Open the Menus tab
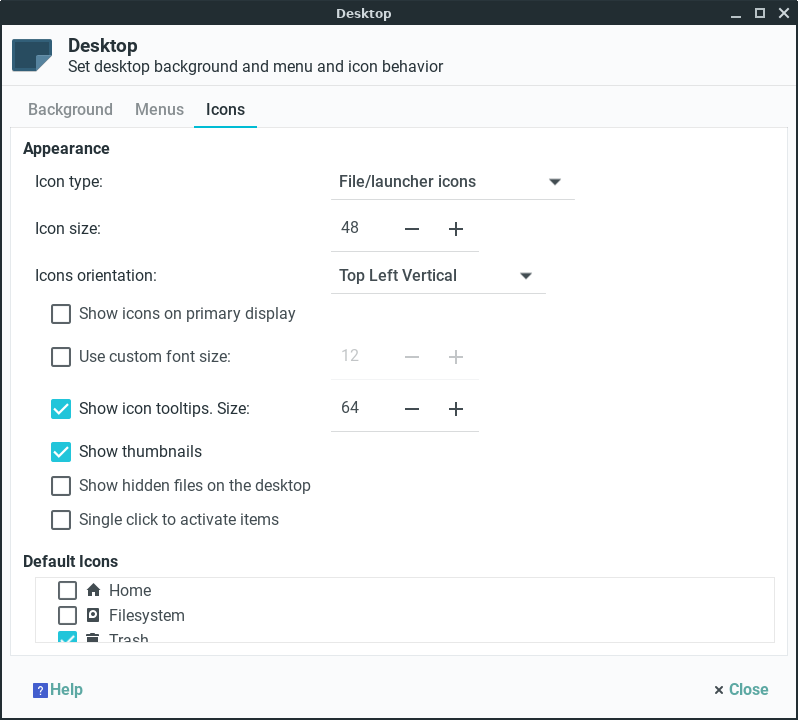This screenshot has width=798, height=720. click(x=159, y=110)
